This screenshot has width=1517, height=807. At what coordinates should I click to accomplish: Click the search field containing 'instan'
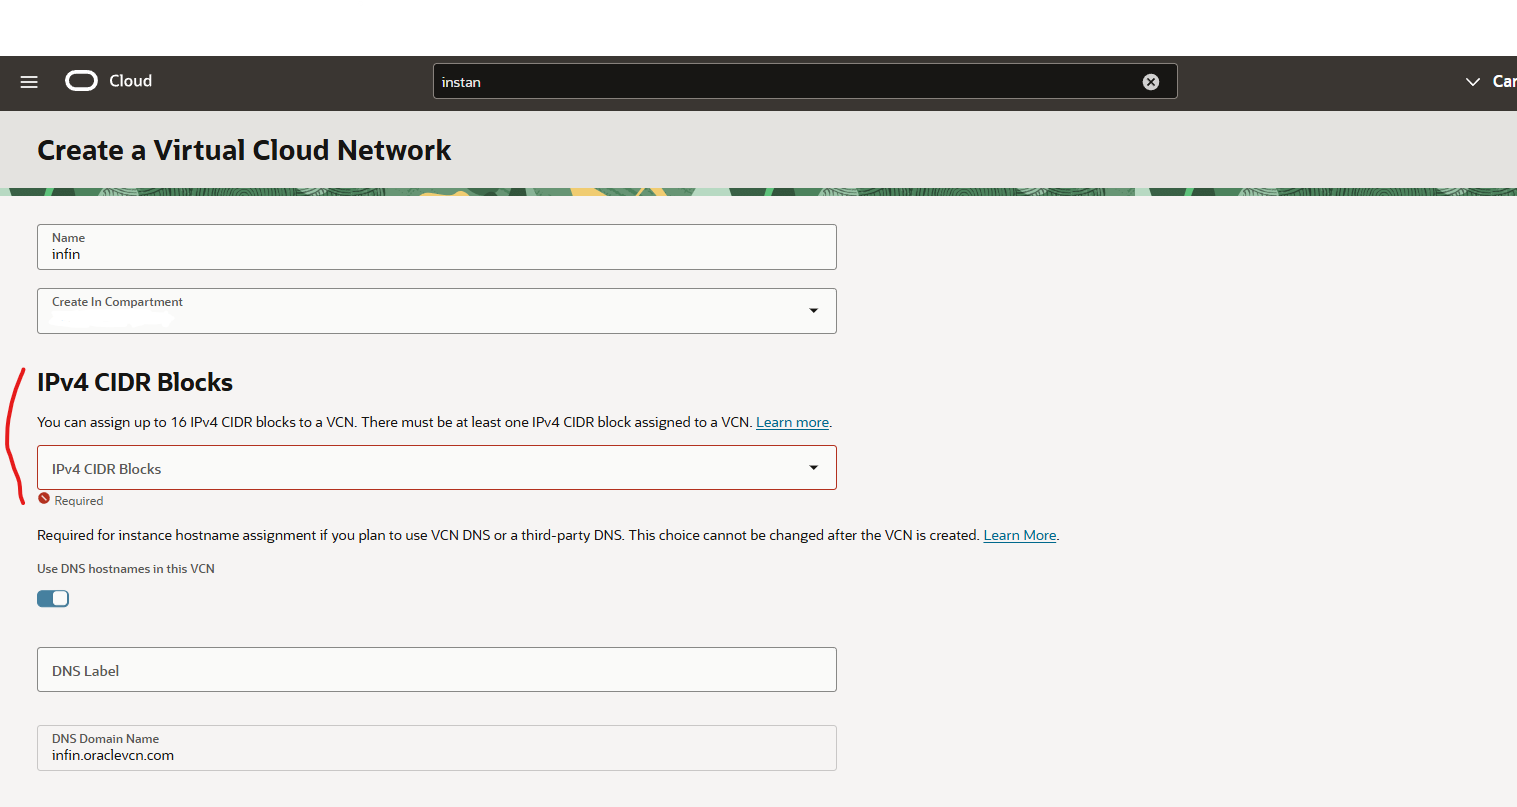click(x=805, y=82)
